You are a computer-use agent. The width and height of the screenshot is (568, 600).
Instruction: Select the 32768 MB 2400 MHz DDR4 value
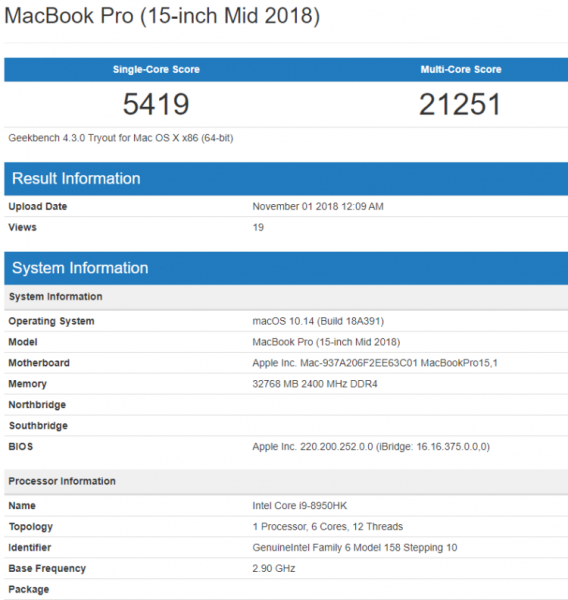pos(315,384)
